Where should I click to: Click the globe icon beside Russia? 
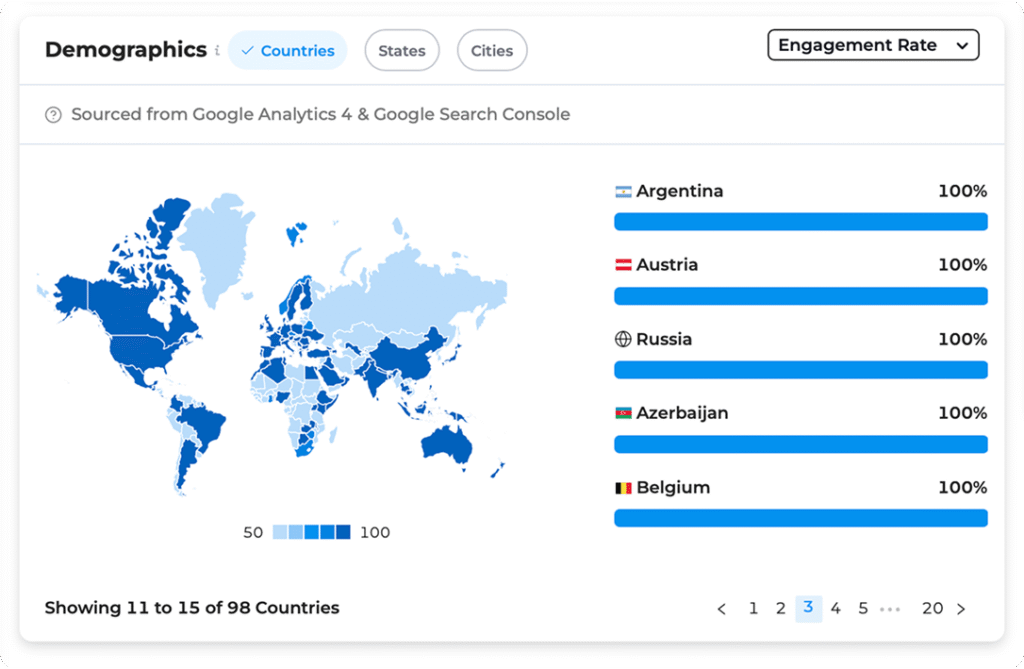coord(623,339)
